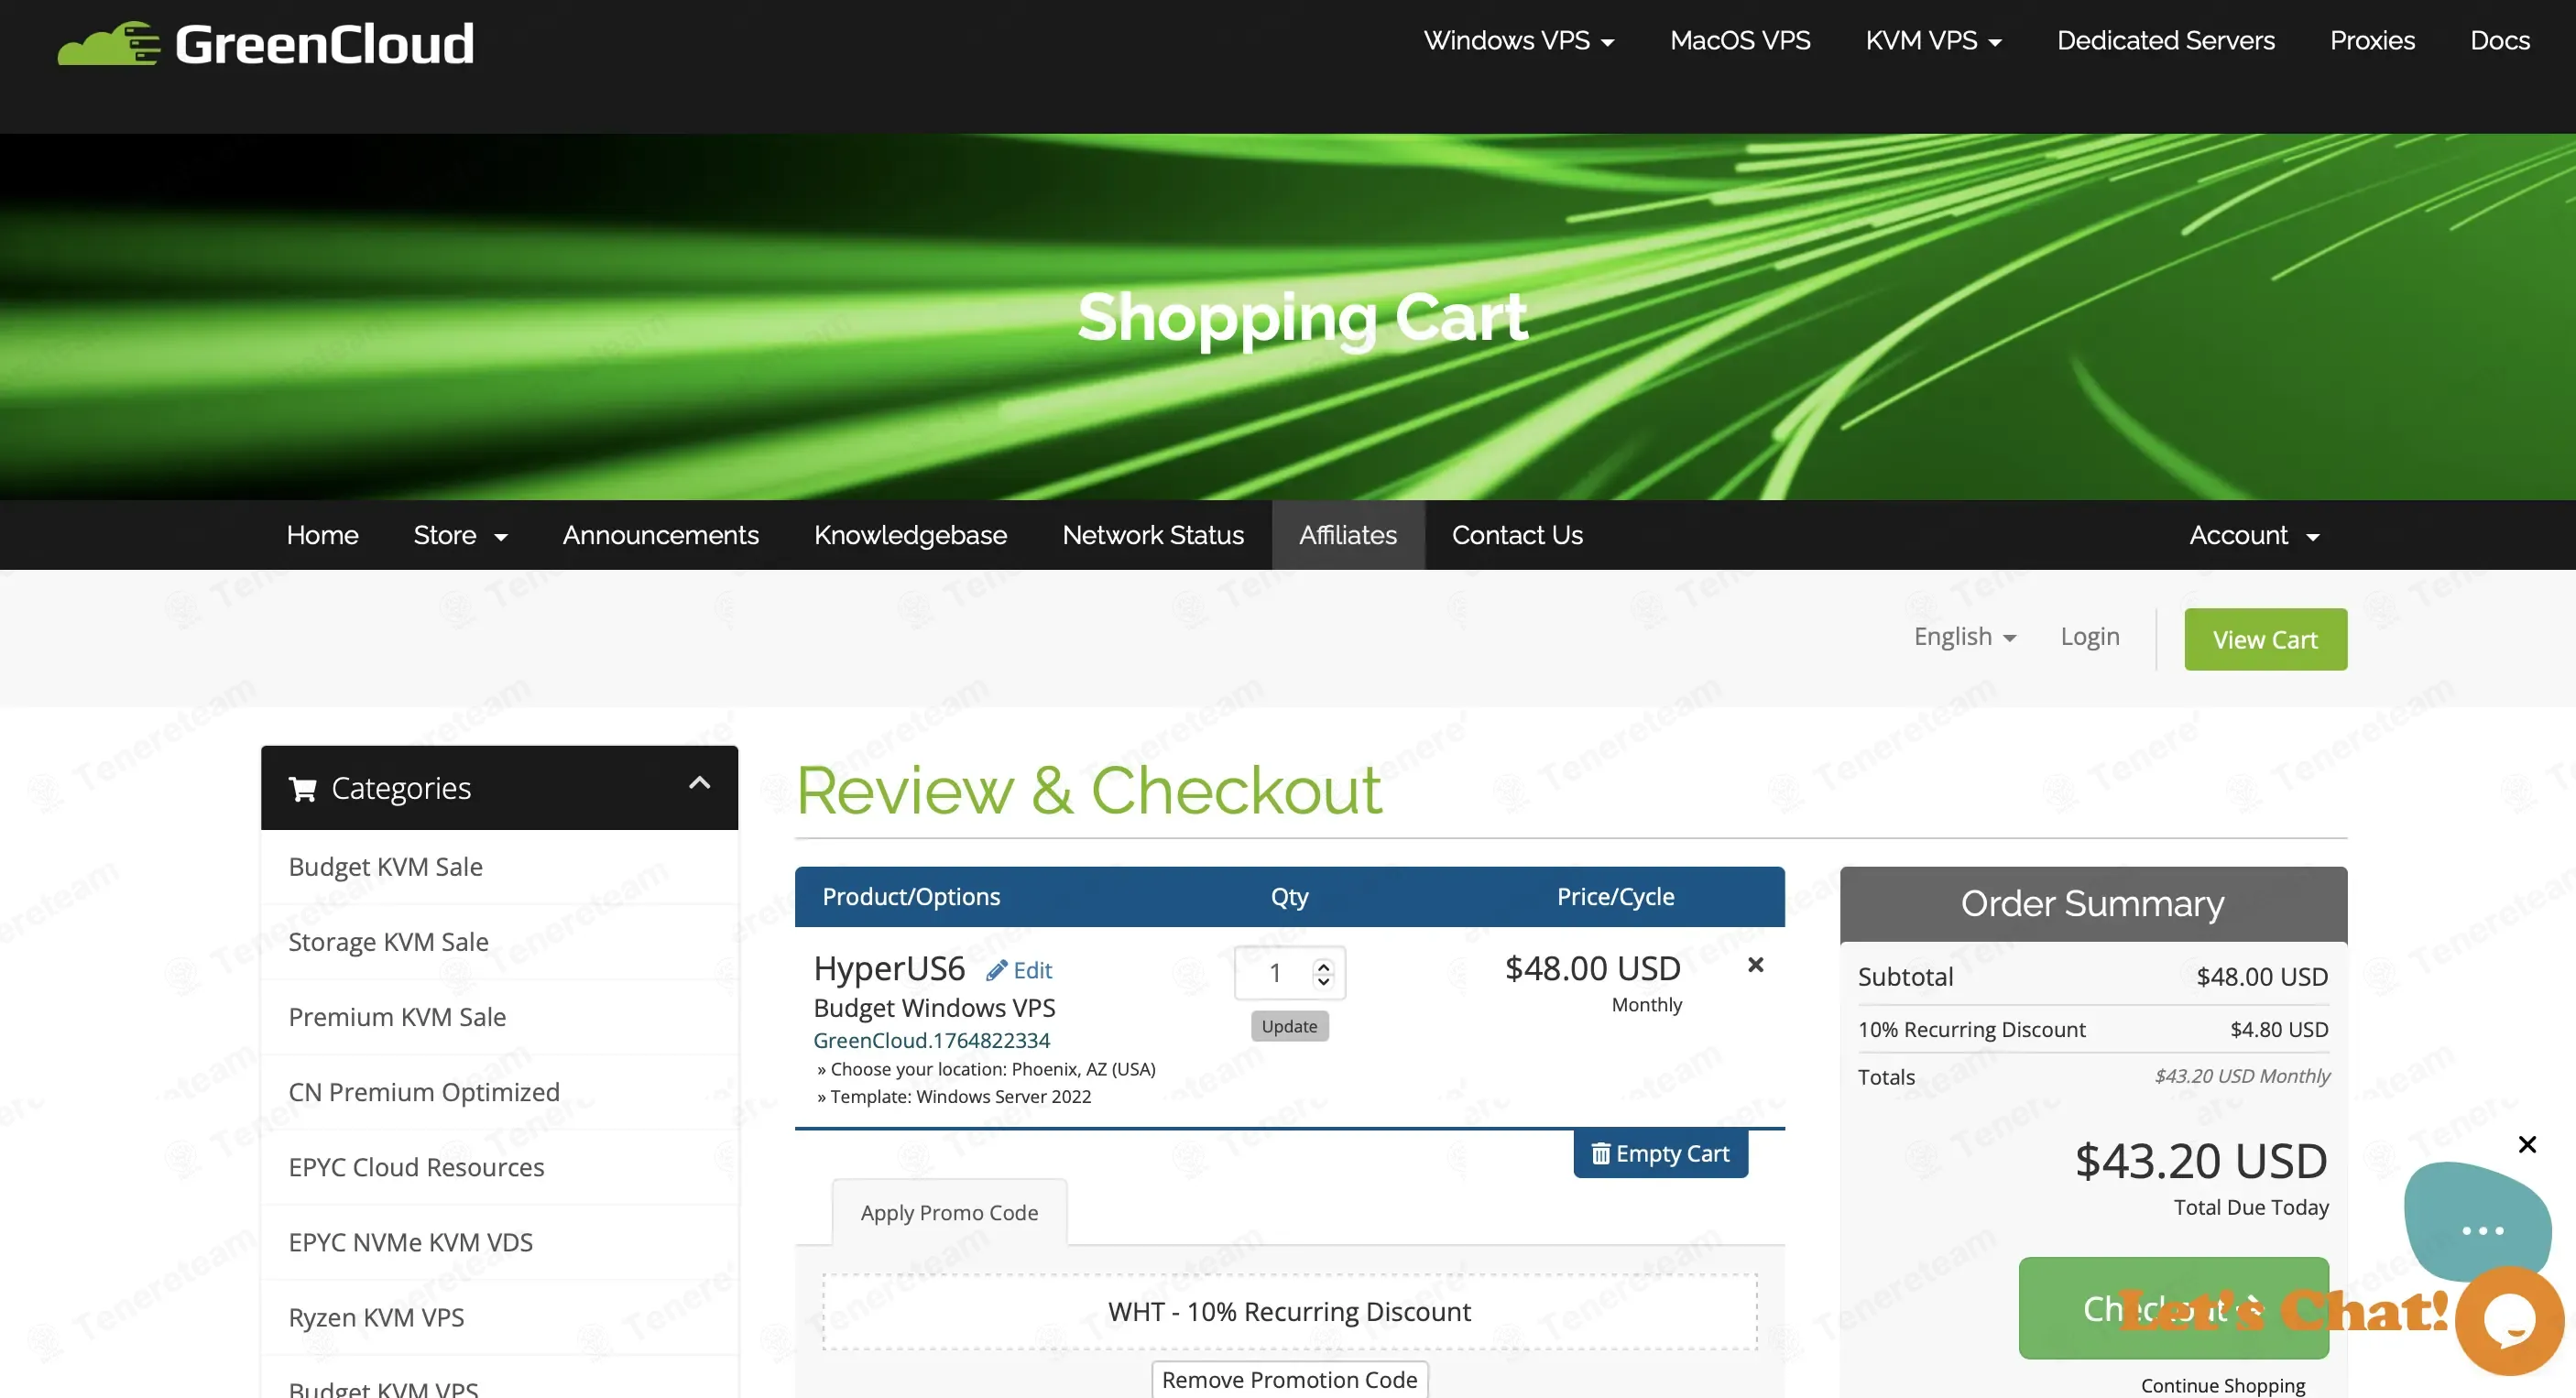
Task: Open the KVM VPS dropdown
Action: [x=1933, y=40]
